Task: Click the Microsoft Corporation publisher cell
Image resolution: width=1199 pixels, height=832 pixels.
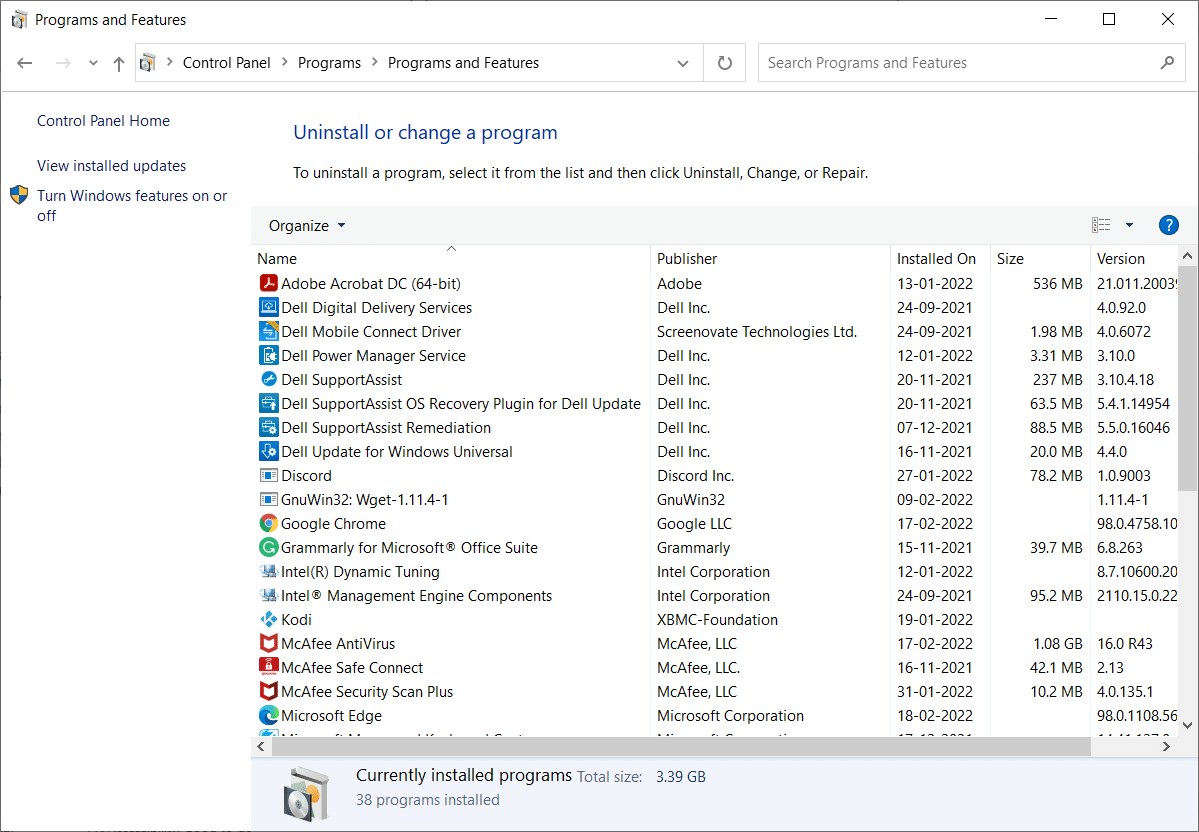Action: [730, 716]
